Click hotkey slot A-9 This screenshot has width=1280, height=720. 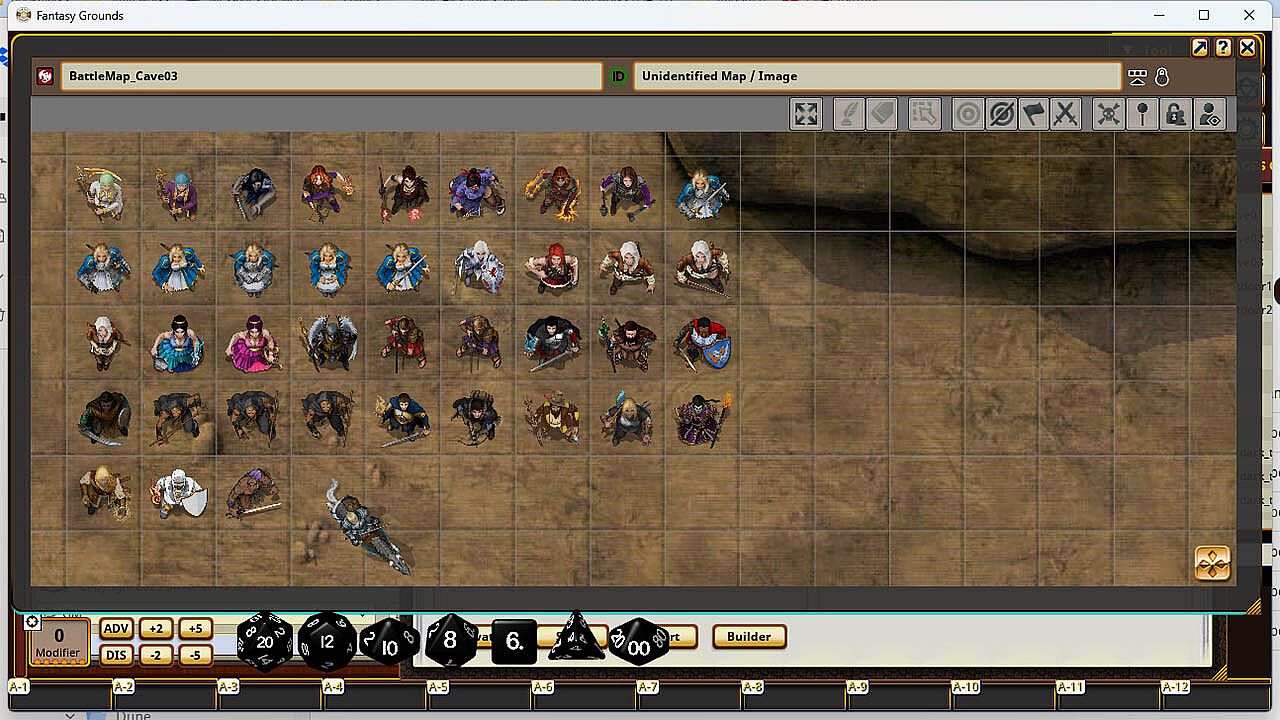(x=898, y=694)
